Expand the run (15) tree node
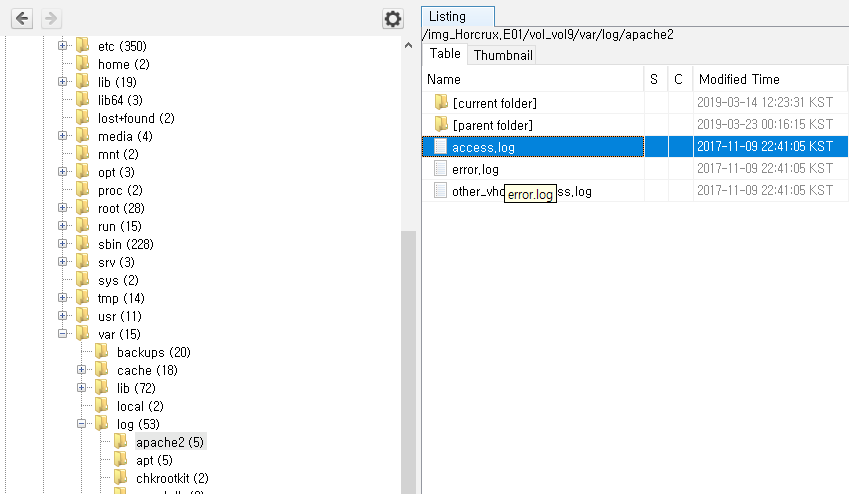This screenshot has height=494, width=849. [x=62, y=225]
